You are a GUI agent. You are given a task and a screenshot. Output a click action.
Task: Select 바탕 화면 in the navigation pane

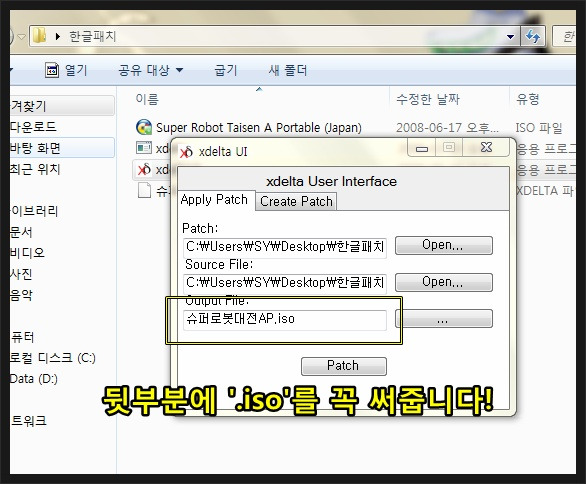(x=35, y=148)
